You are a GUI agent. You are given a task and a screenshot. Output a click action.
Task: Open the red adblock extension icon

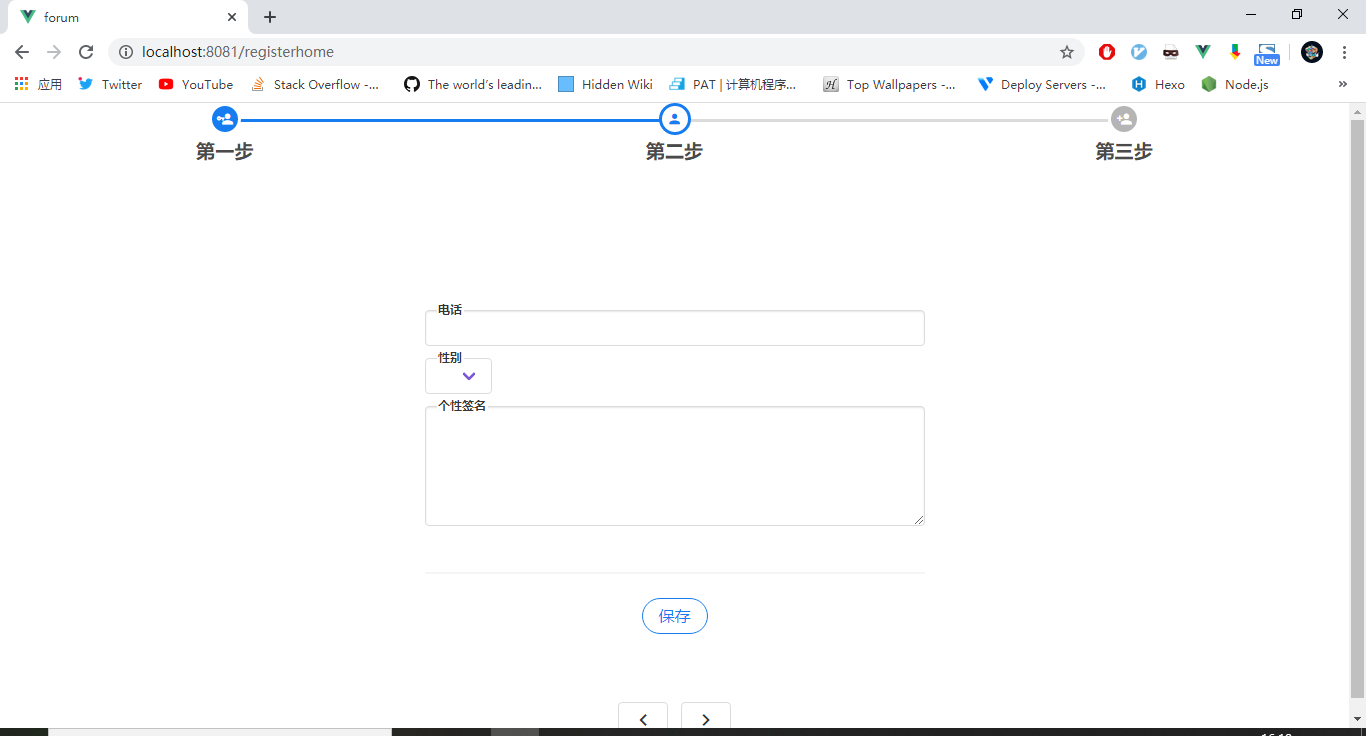(1107, 52)
